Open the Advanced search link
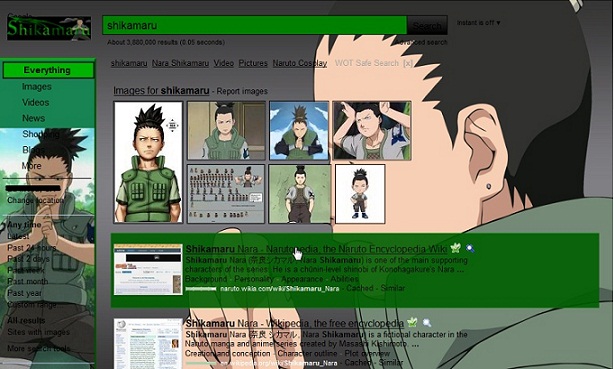Screen dimensions: 614x369 point(421,42)
